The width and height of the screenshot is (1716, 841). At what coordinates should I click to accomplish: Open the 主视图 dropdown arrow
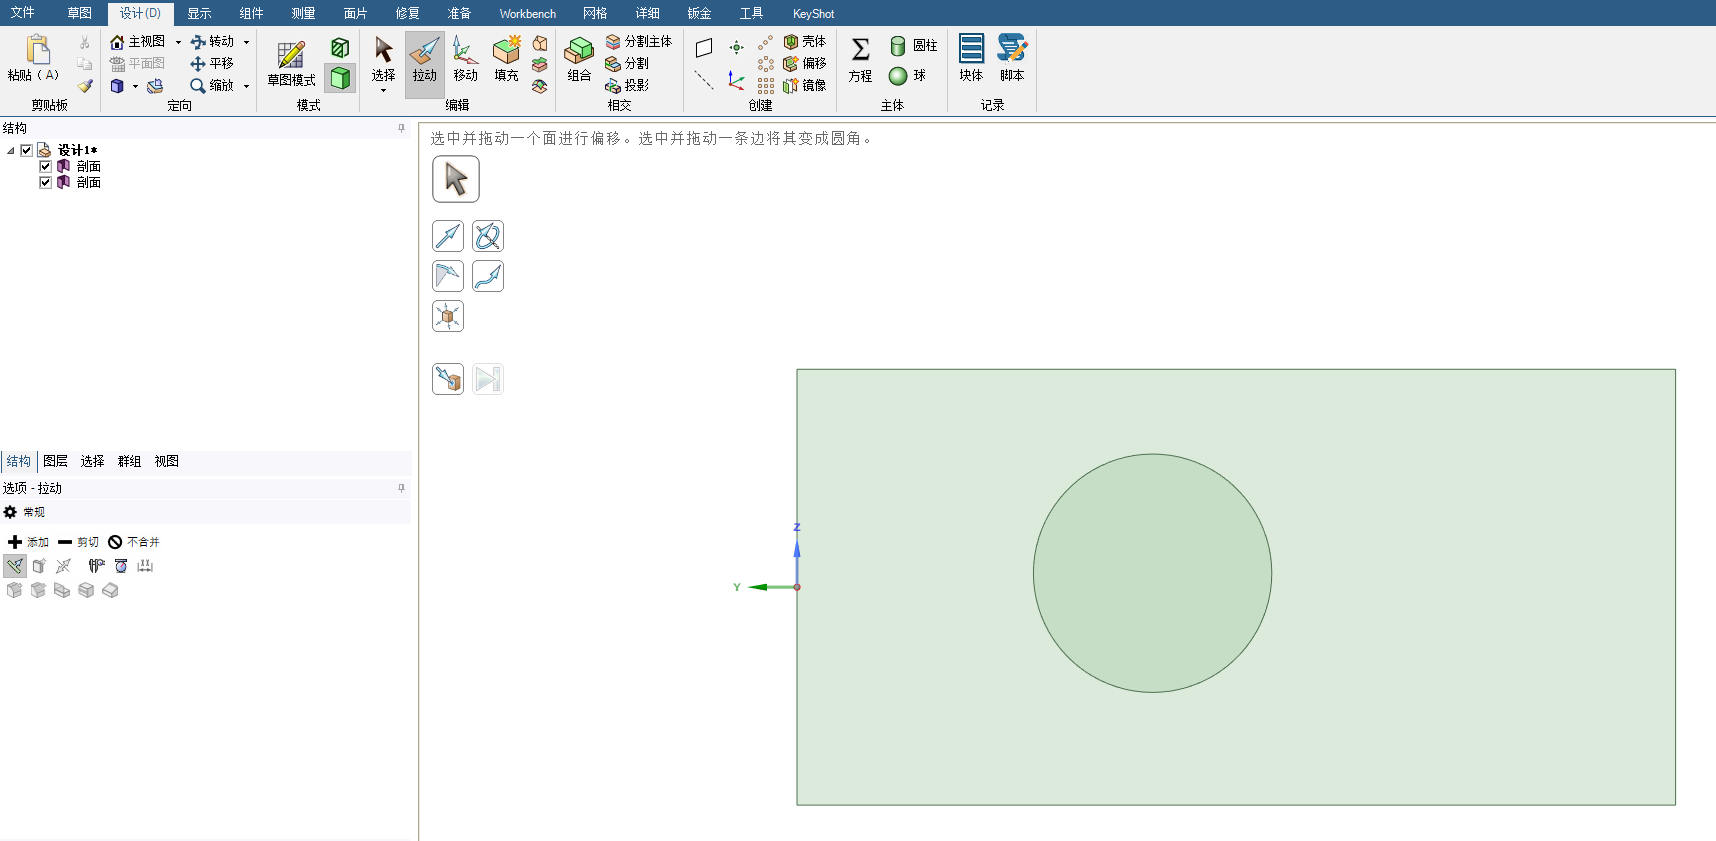pyautogui.click(x=178, y=42)
